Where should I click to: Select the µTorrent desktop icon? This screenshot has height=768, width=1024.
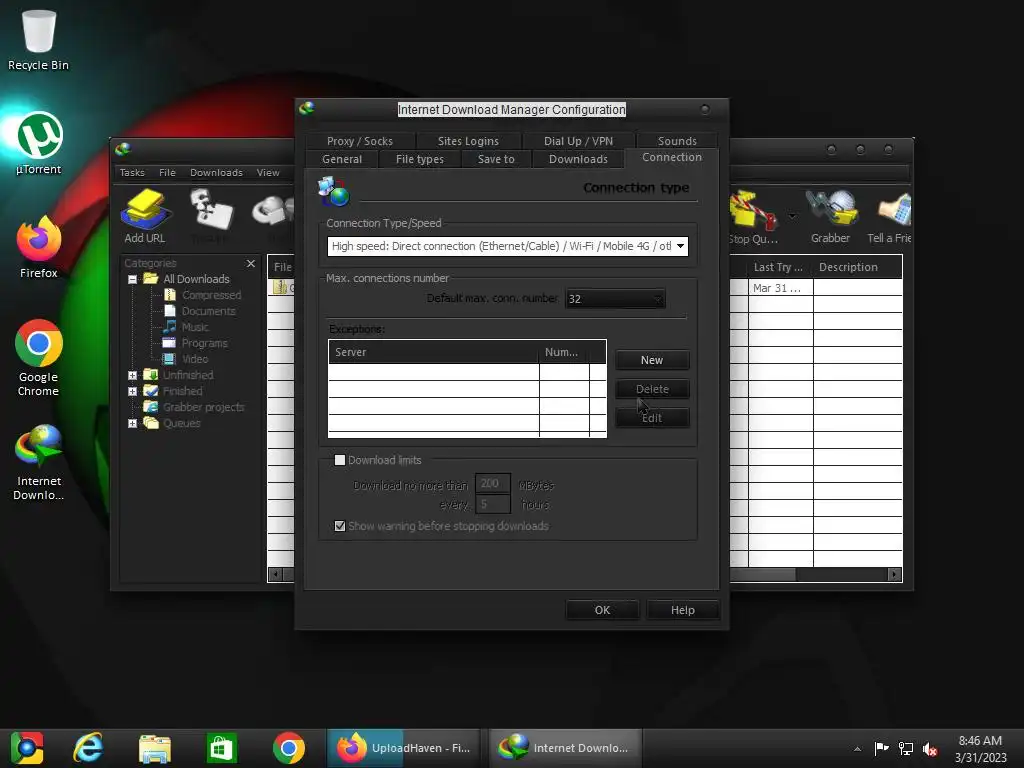(39, 144)
